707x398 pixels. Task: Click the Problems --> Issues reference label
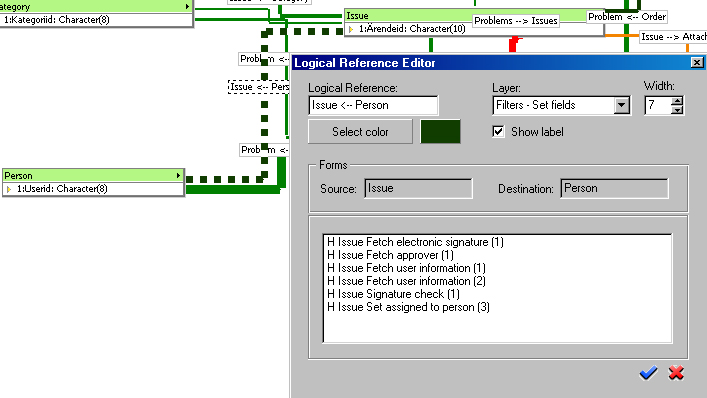516,21
